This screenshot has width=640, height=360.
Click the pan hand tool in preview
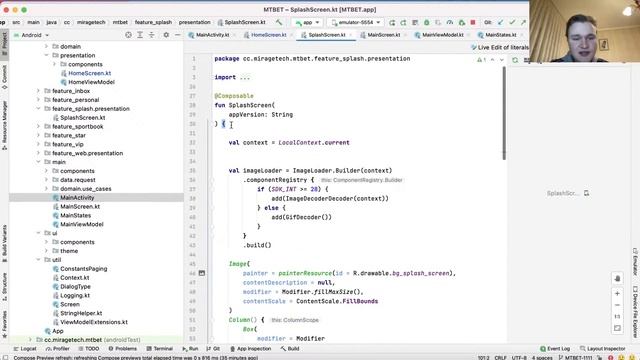point(617,278)
